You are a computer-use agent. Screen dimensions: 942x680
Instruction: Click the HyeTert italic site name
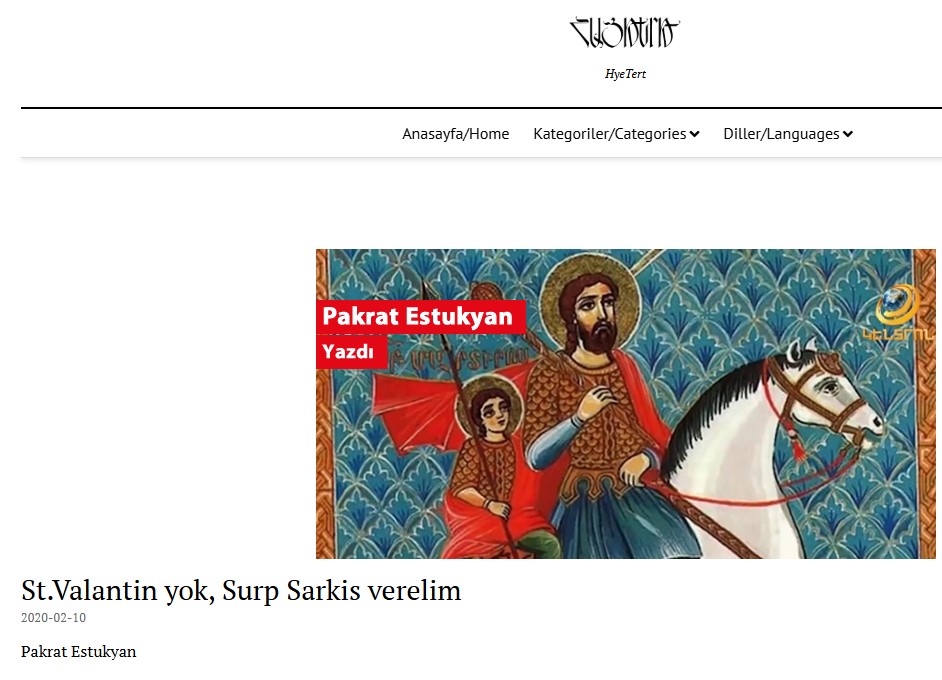click(625, 74)
